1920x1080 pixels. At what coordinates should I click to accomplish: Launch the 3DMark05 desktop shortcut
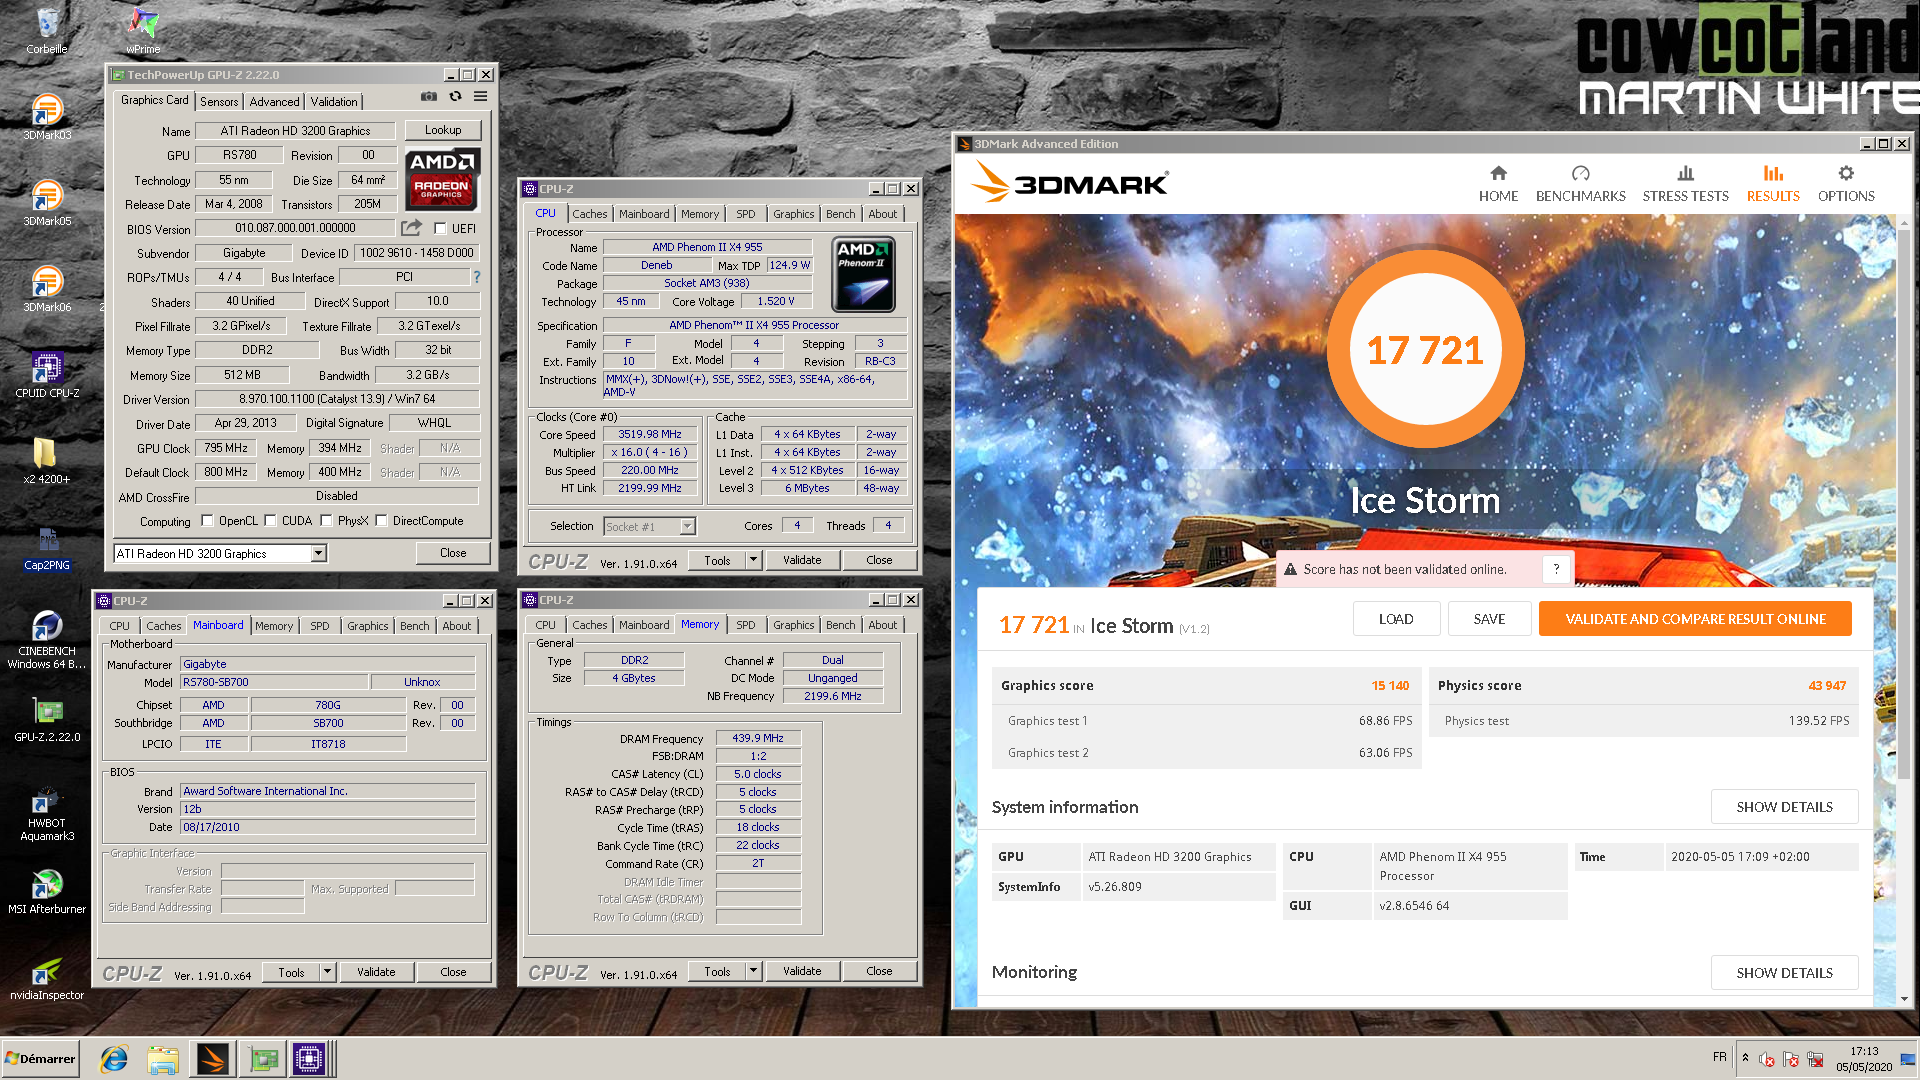[x=47, y=202]
